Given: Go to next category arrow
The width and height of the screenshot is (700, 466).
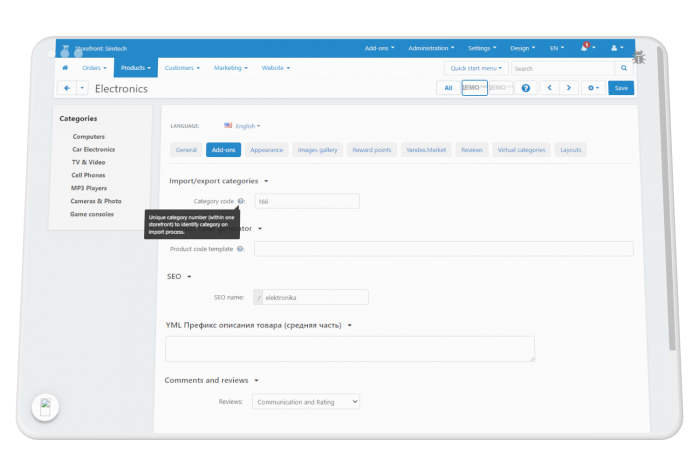Looking at the screenshot, I should 569,88.
